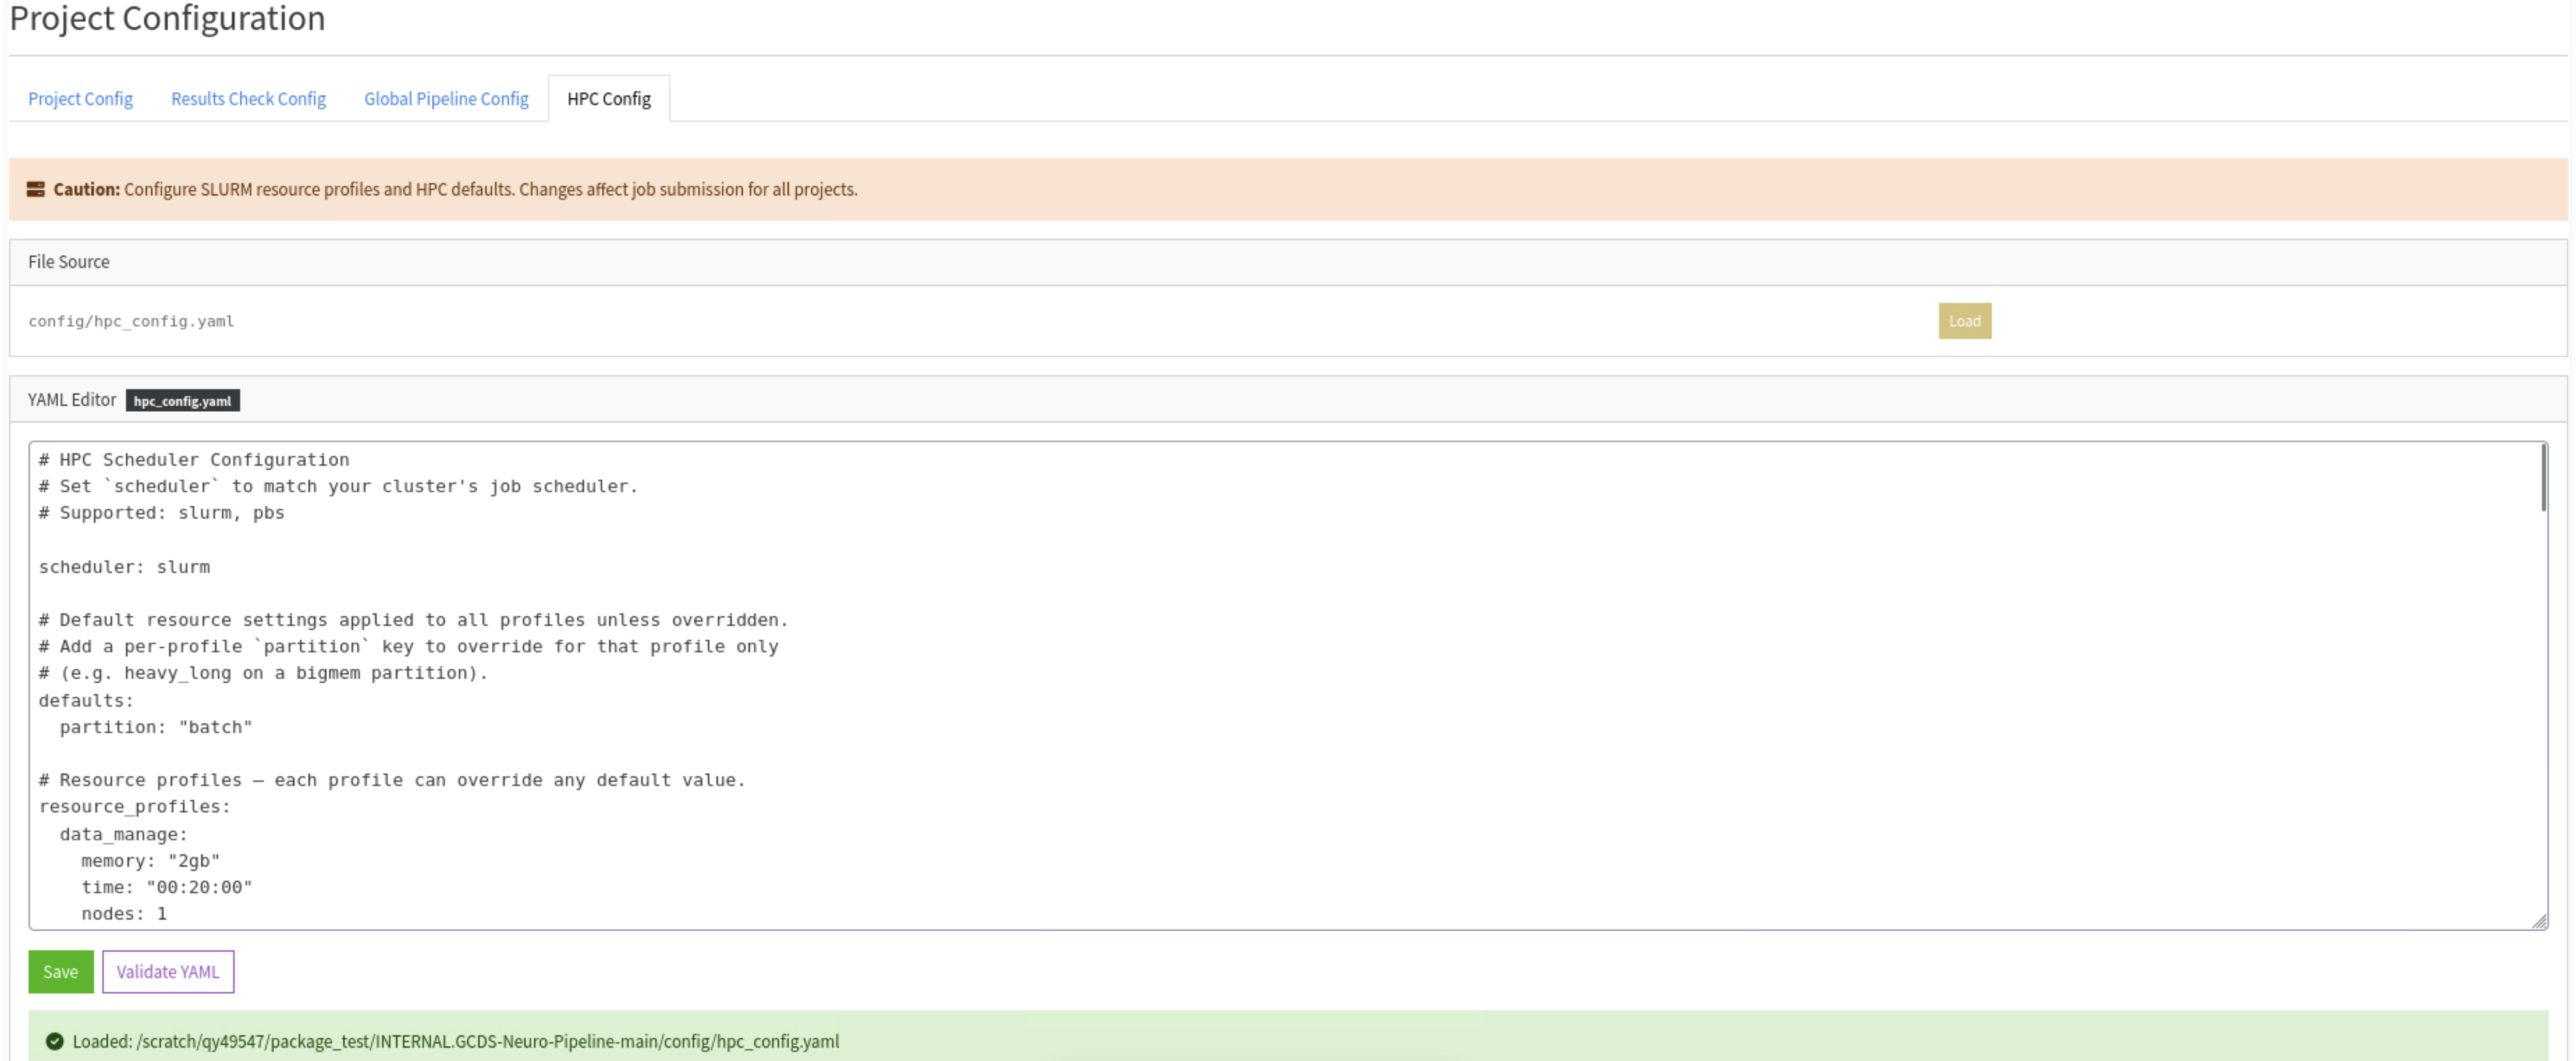Click the Loaded file path status message
This screenshot has width=2576, height=1061.
coord(456,1042)
